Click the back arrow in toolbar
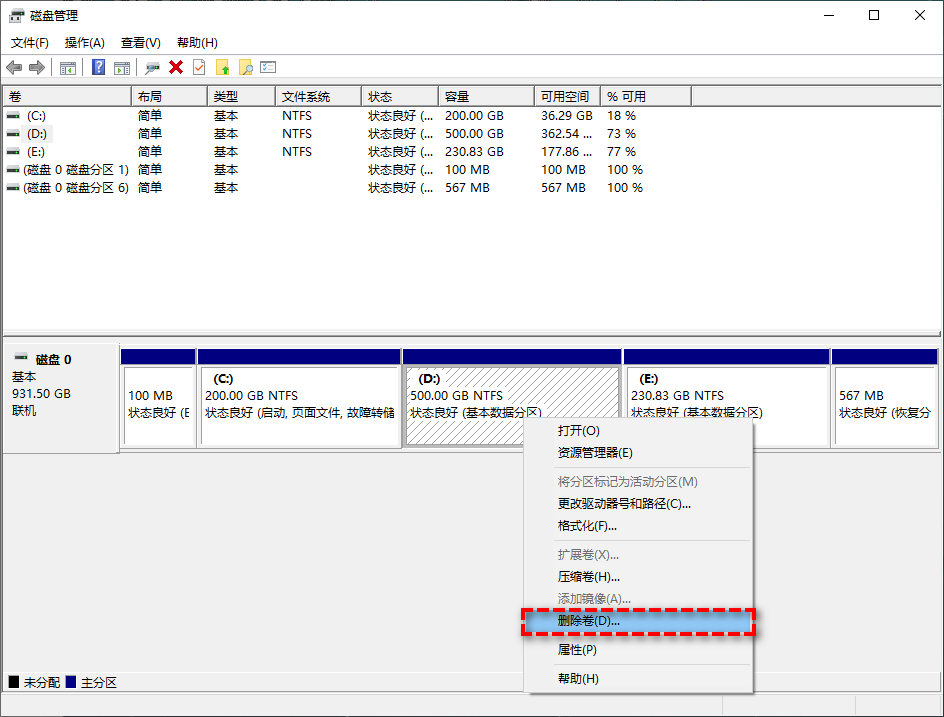944x717 pixels. (x=14, y=67)
